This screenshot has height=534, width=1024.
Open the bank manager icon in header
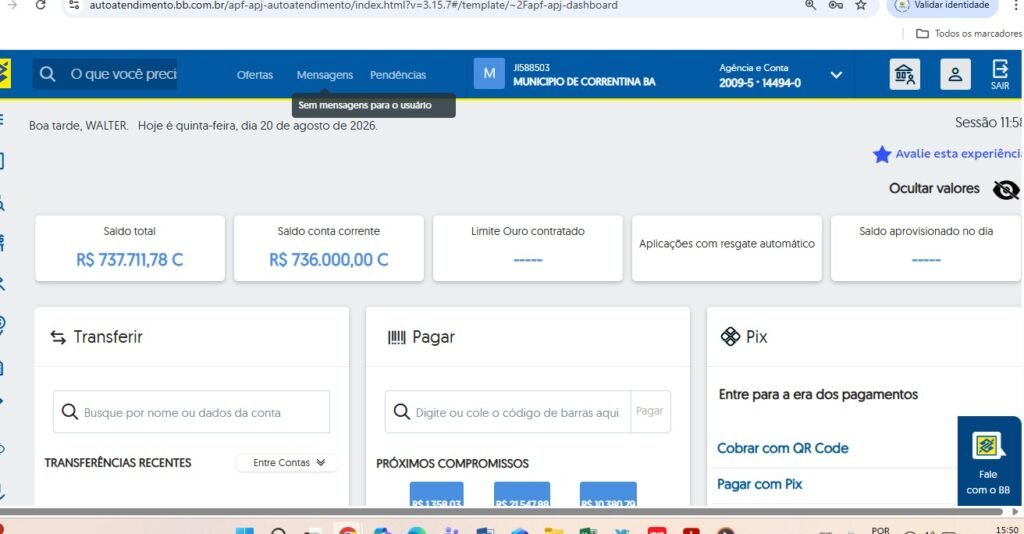click(904, 74)
